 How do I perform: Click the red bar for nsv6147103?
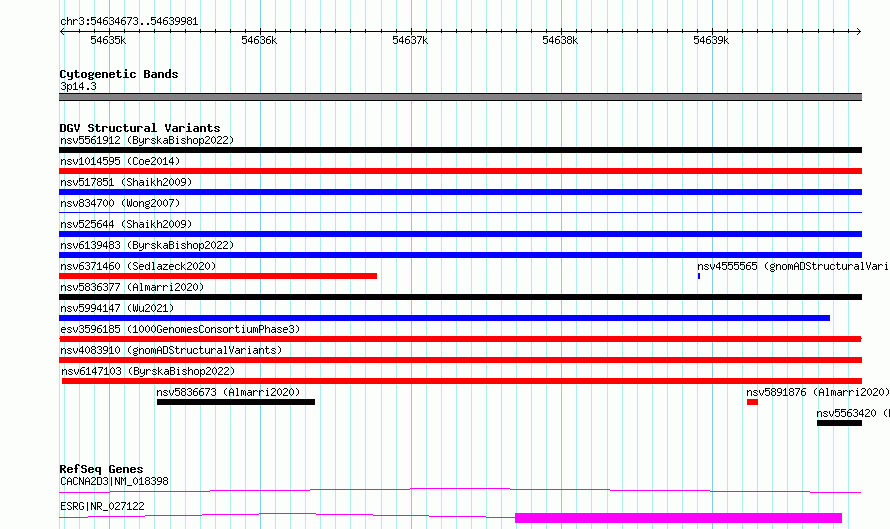click(x=462, y=381)
